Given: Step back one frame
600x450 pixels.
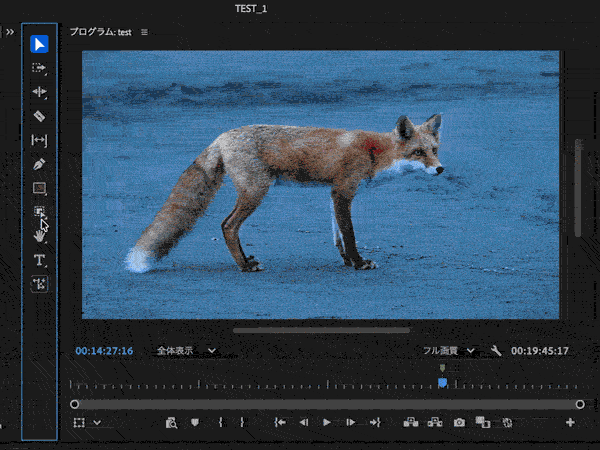Looking at the screenshot, I should pos(304,422).
